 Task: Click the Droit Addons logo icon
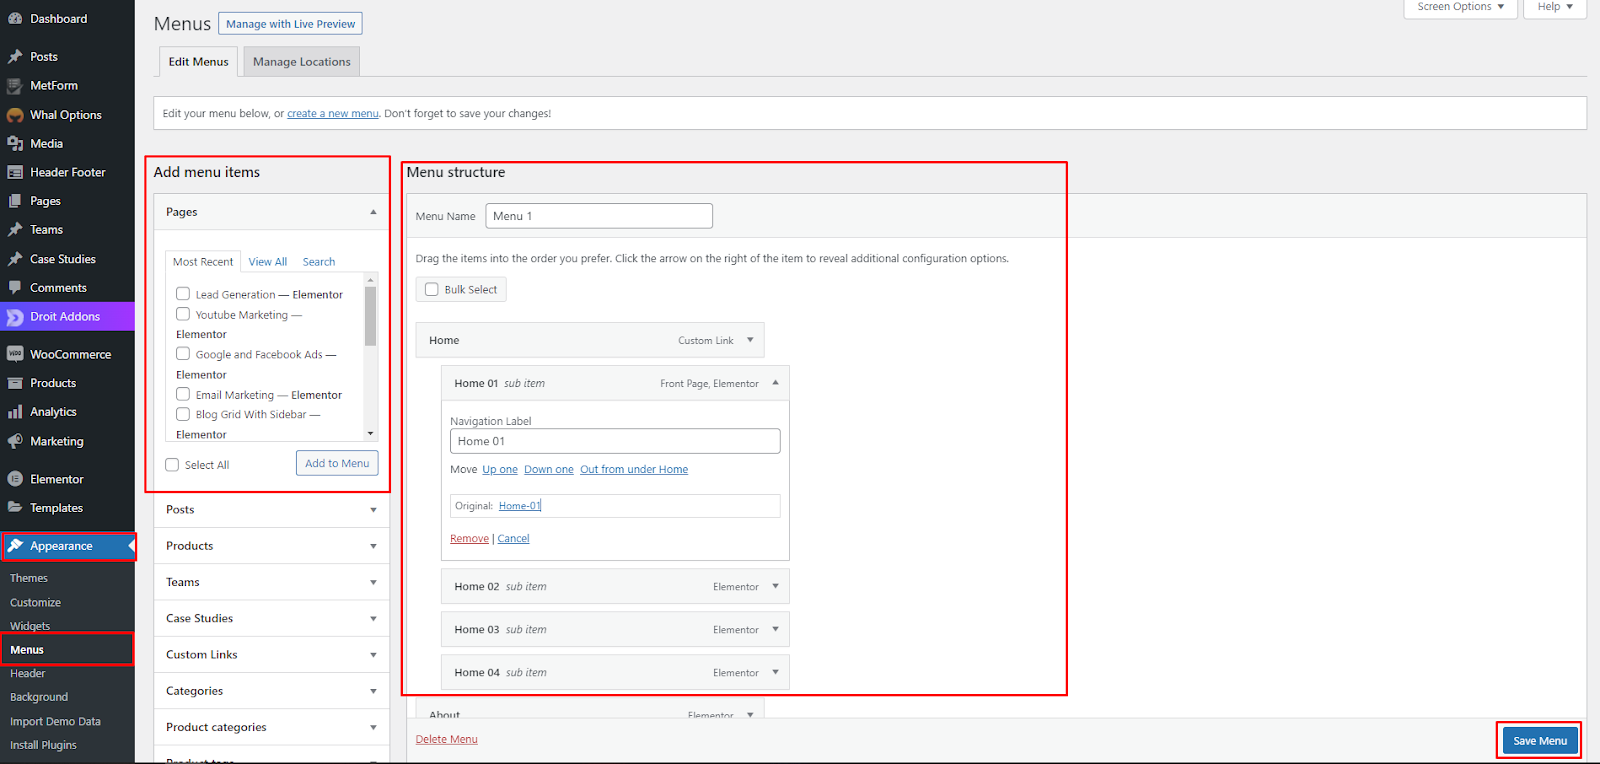(x=15, y=317)
